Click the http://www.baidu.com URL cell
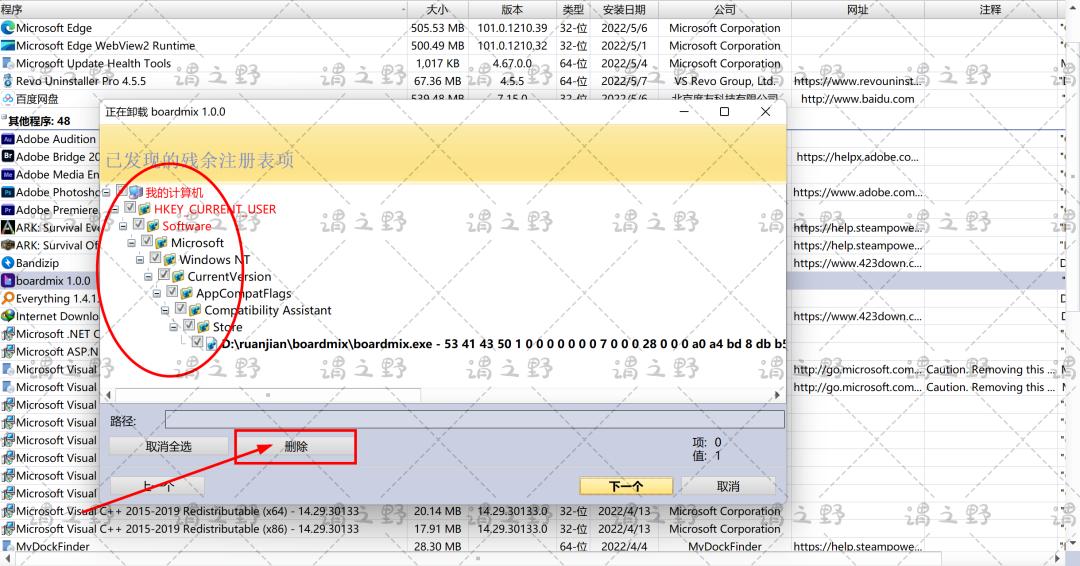Screen dimensions: 1080x566 (858, 99)
